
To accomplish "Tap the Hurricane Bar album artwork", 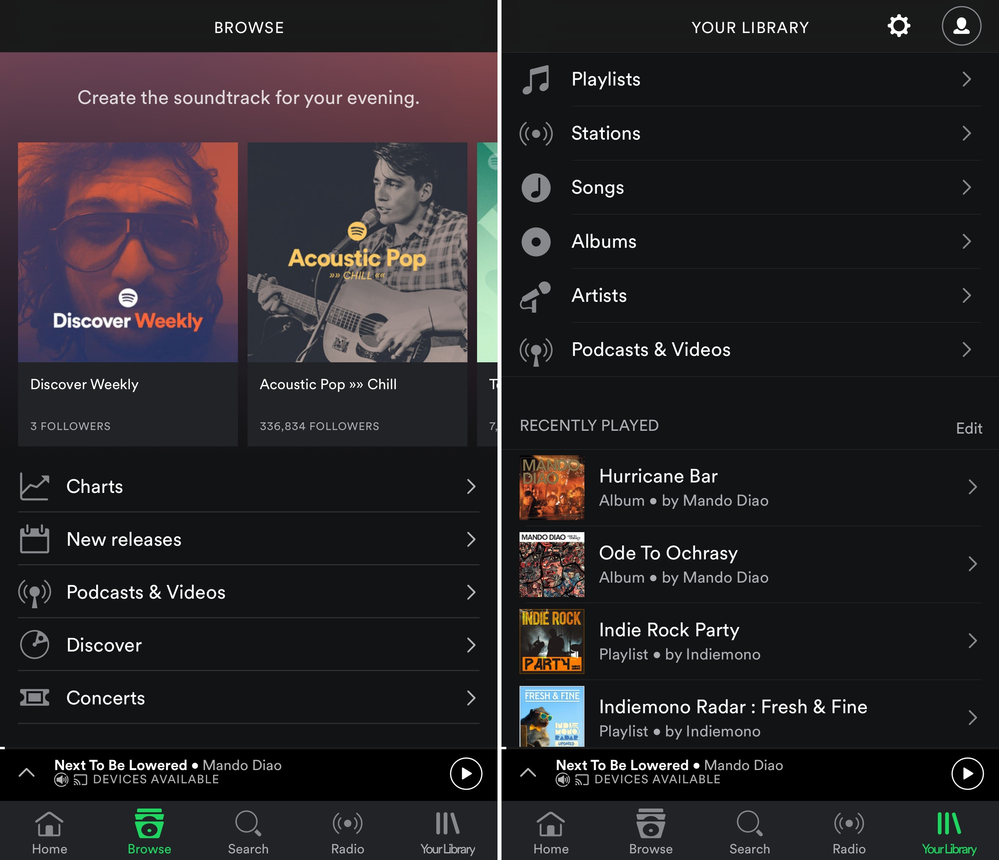I will click(x=552, y=487).
